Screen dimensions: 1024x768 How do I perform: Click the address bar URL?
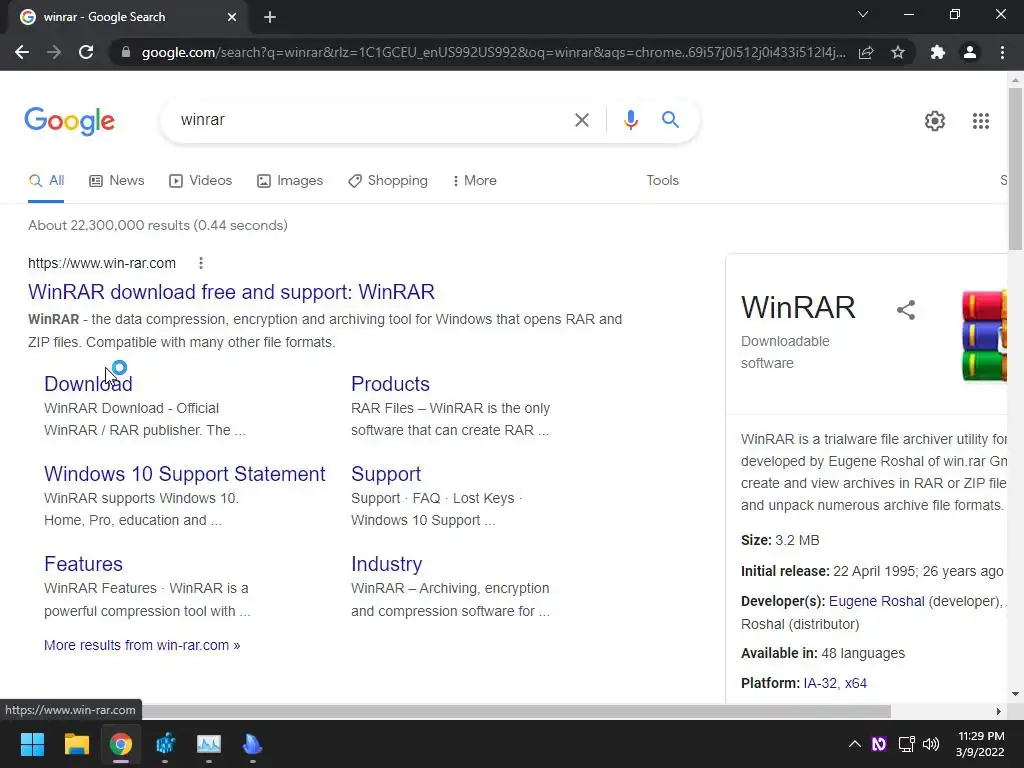pyautogui.click(x=493, y=52)
